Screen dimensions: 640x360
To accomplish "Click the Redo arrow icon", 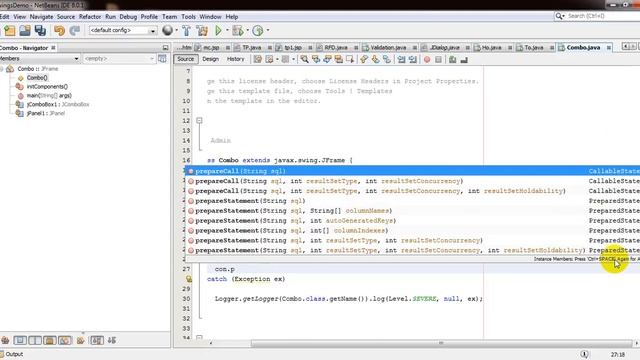I will (x=75, y=31).
